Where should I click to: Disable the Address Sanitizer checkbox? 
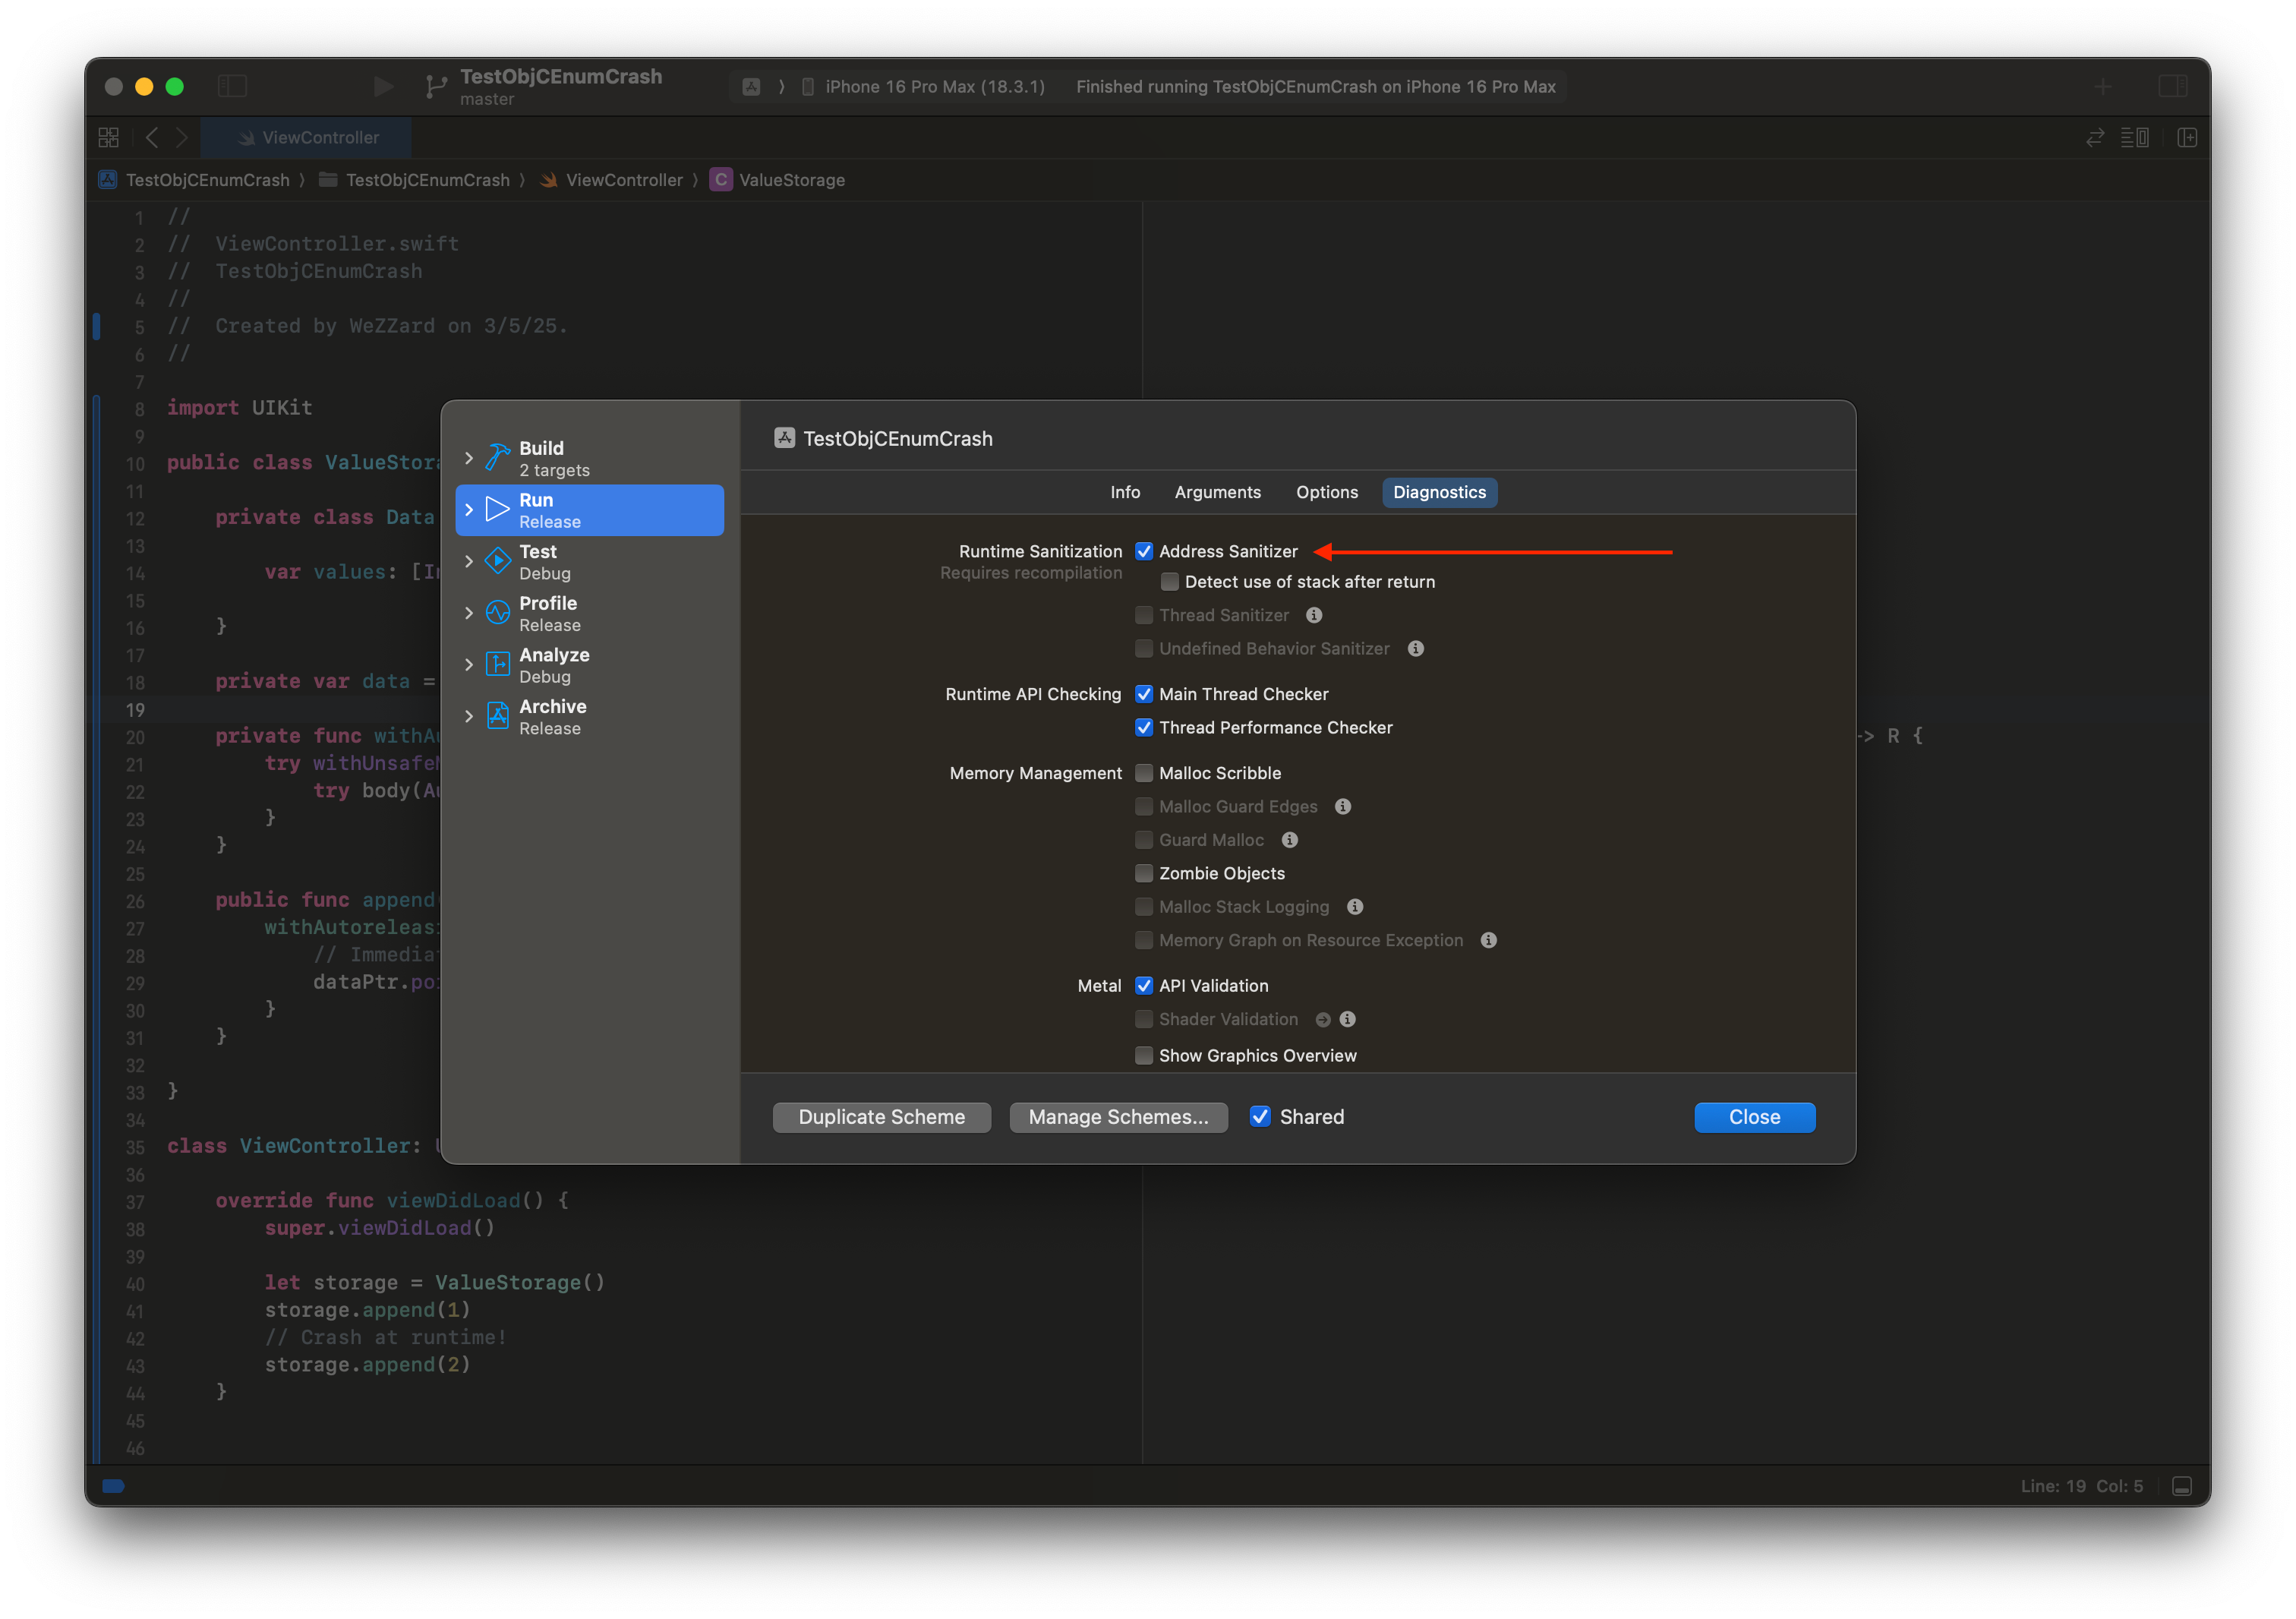click(1144, 551)
